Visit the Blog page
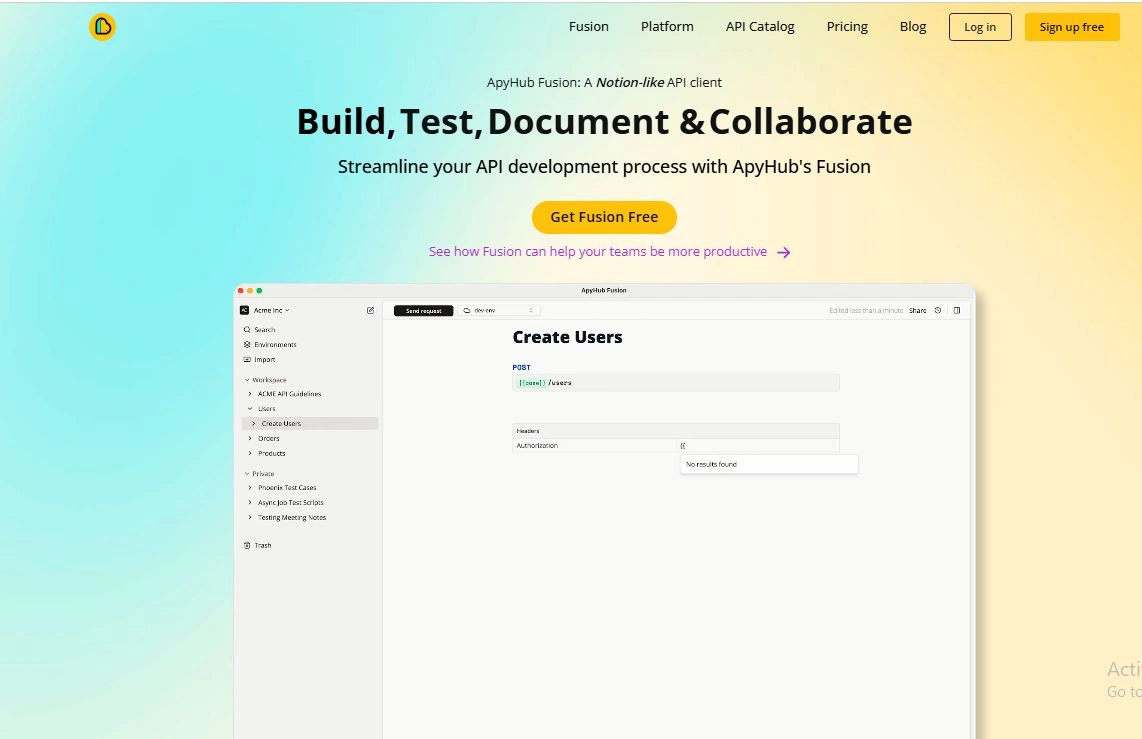The image size is (1142, 739). 913,27
